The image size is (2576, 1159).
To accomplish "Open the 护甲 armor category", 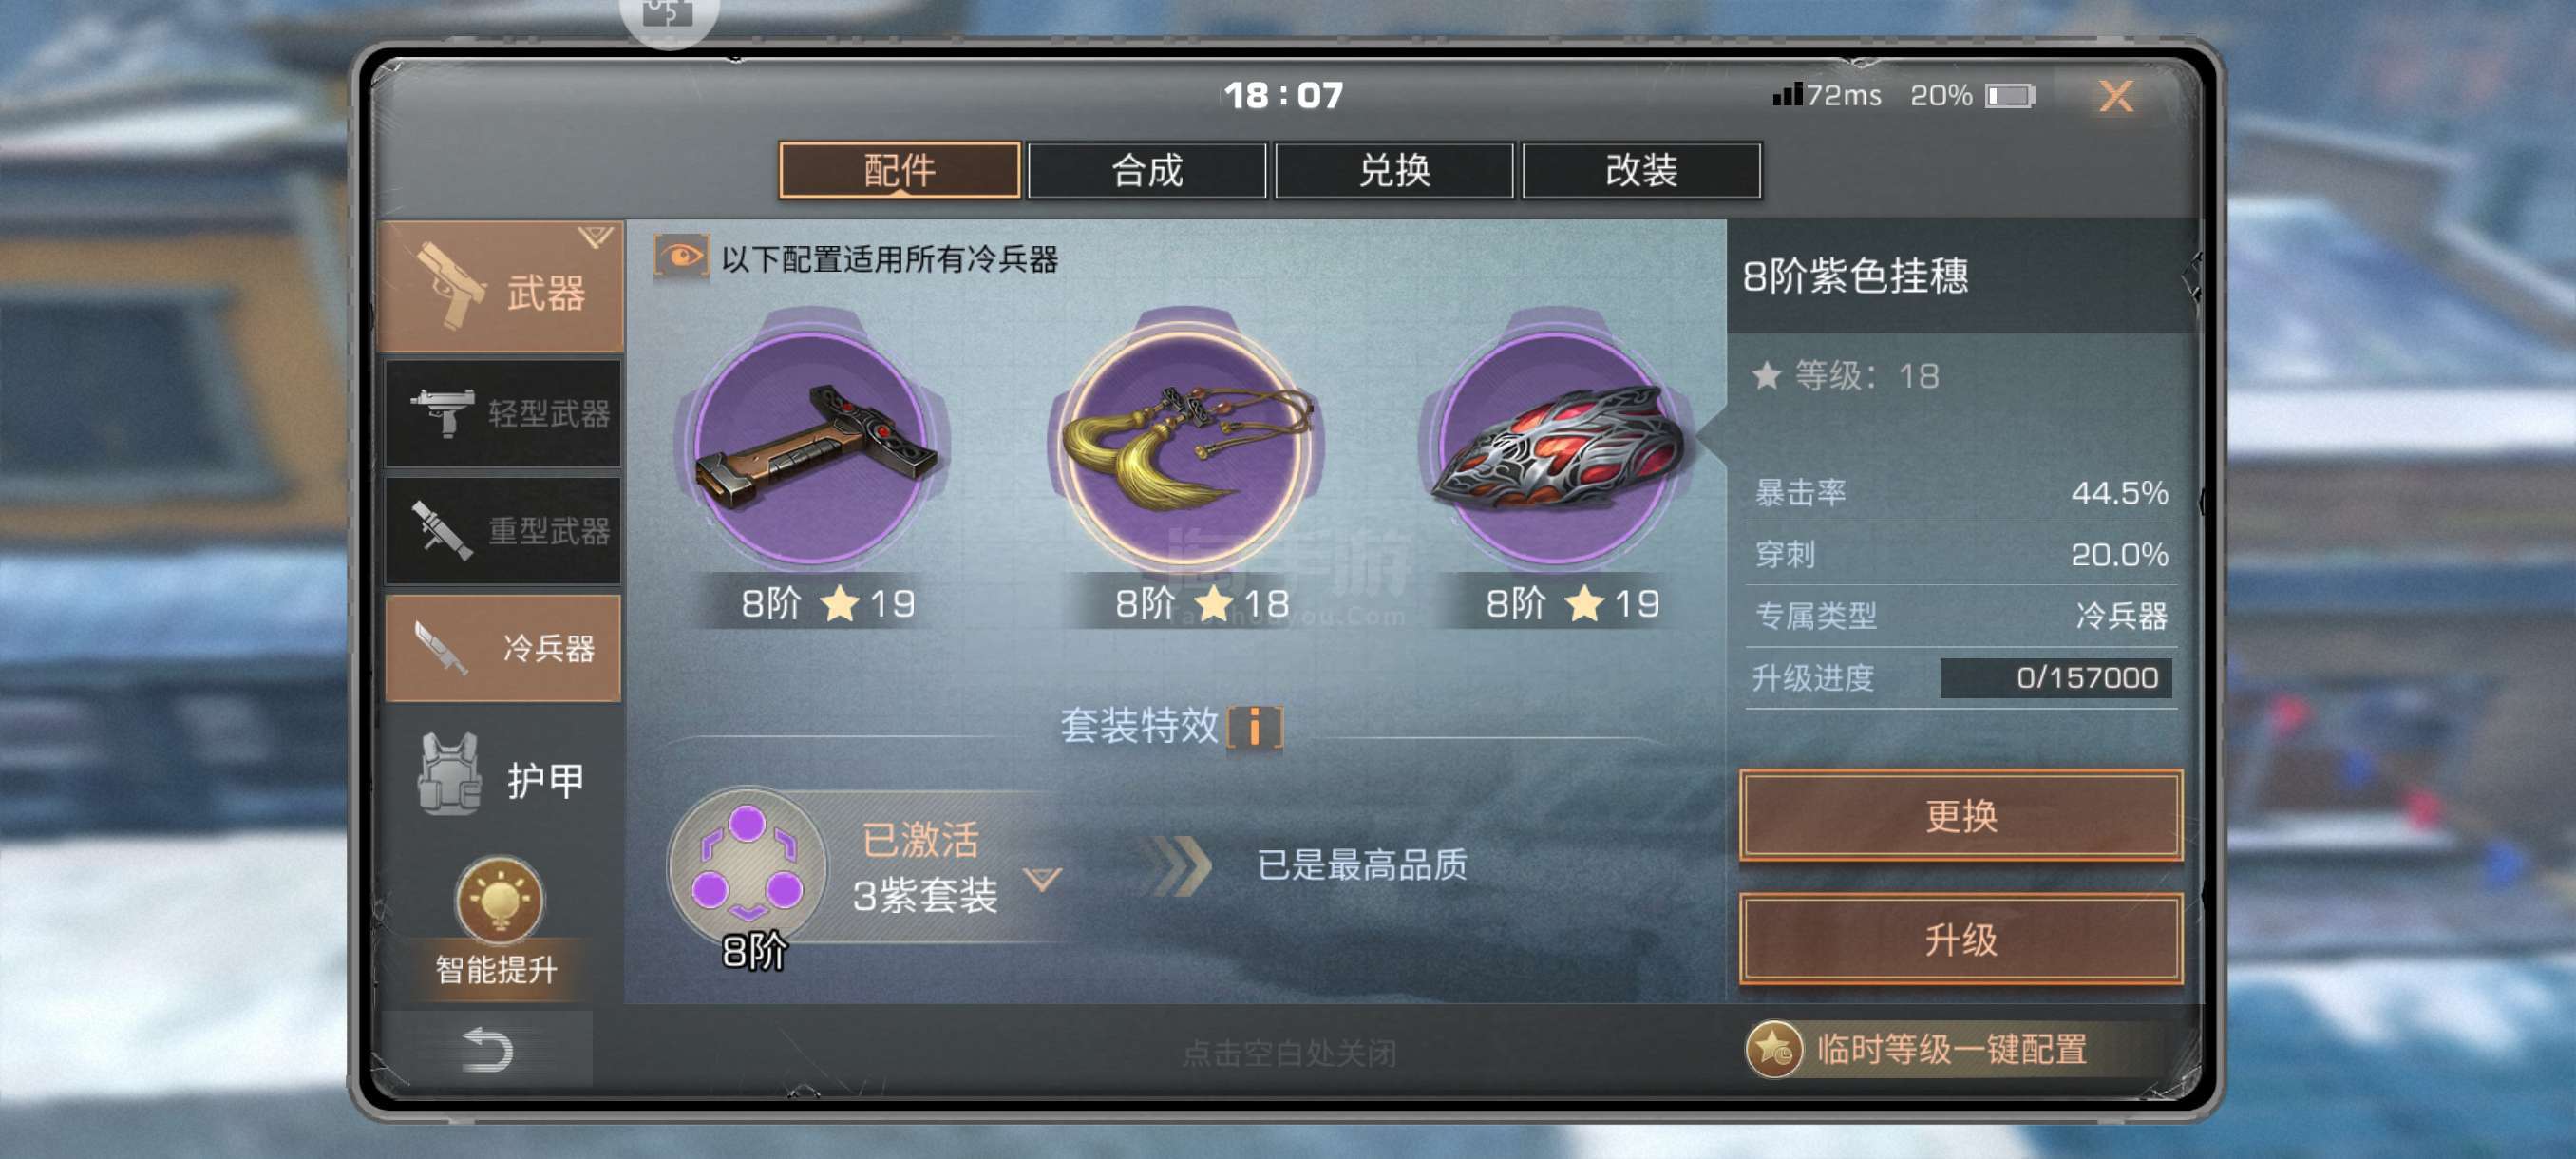I will [x=502, y=777].
